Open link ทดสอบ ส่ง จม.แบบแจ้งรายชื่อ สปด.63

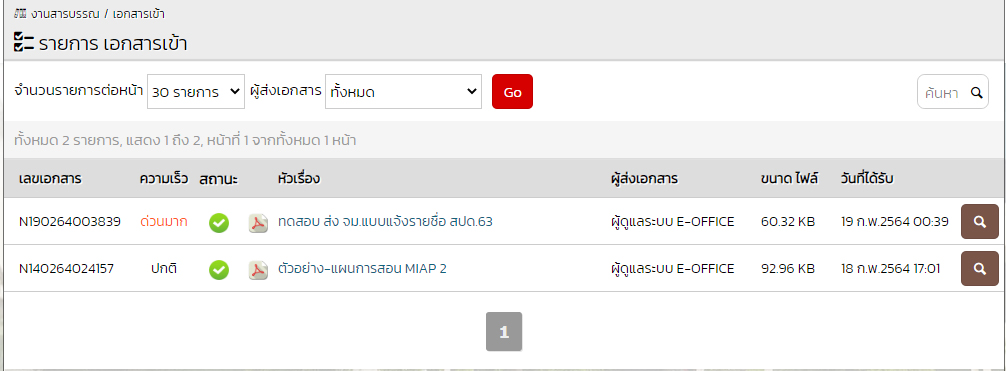(x=385, y=222)
